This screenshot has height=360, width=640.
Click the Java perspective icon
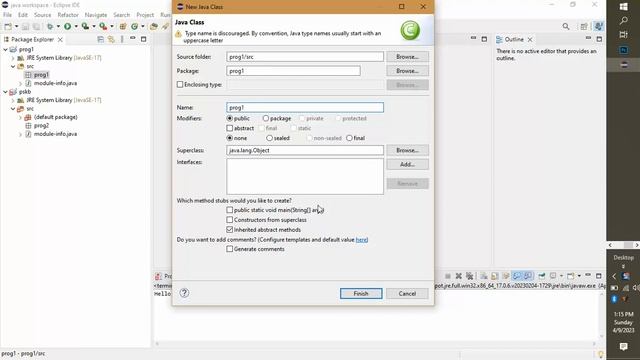598,26
